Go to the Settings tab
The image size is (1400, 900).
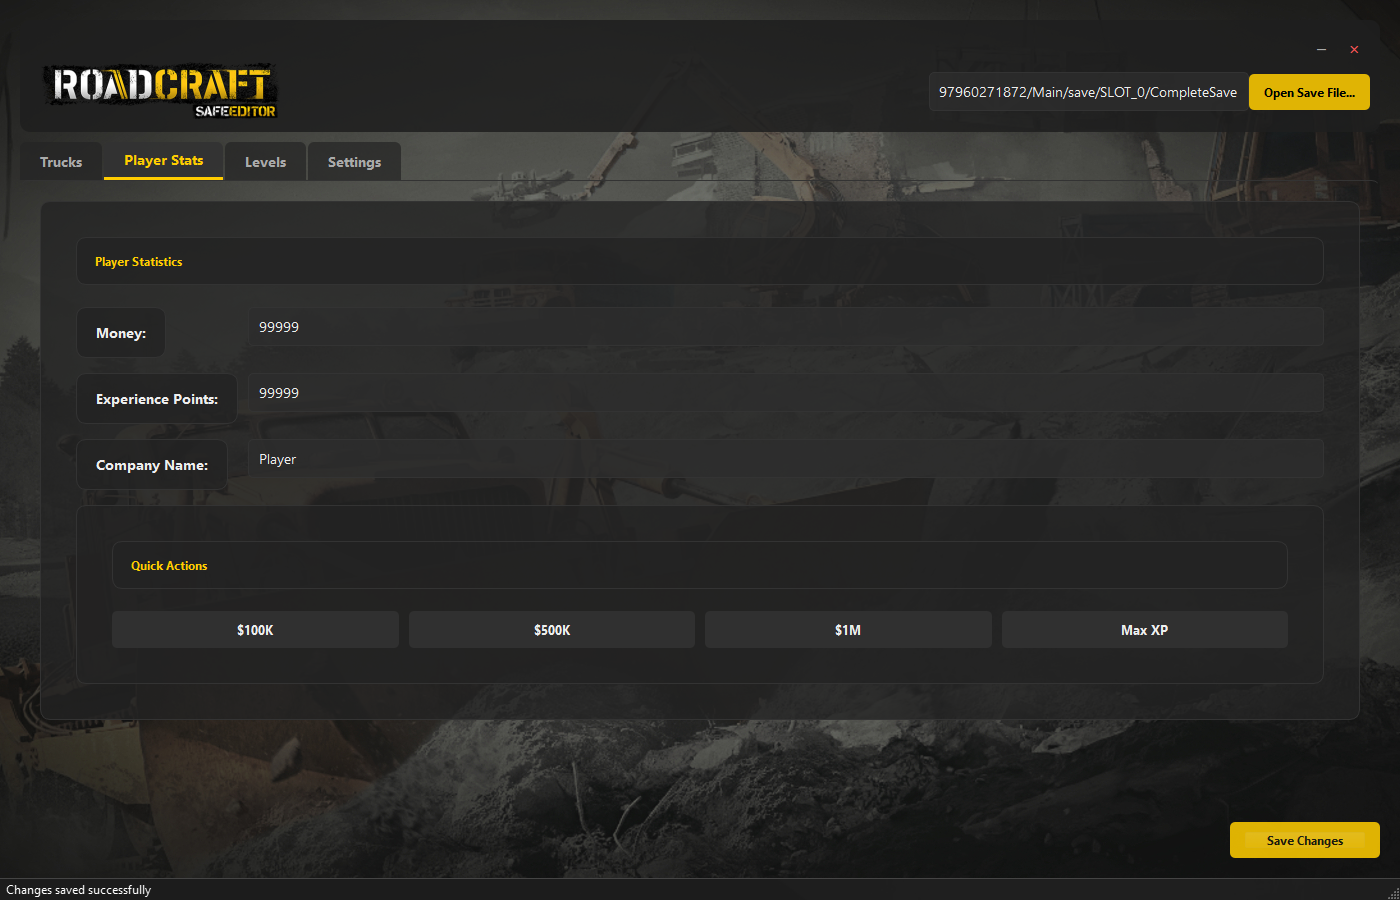pos(354,162)
